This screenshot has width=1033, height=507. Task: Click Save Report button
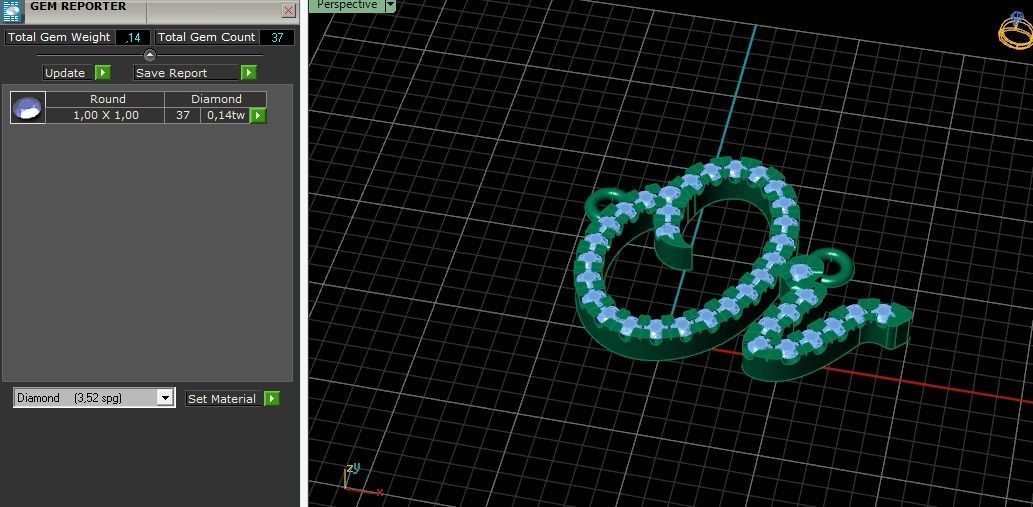(186, 73)
